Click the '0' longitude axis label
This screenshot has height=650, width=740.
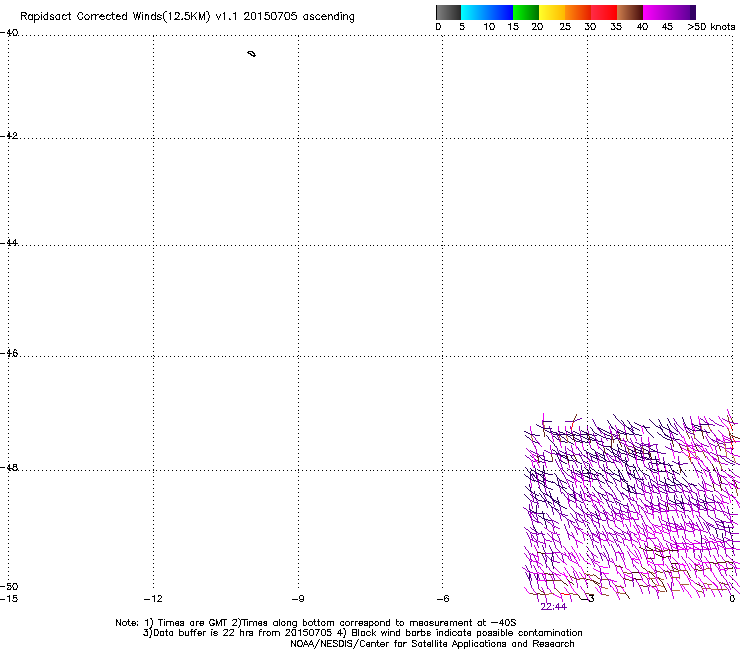732,599
